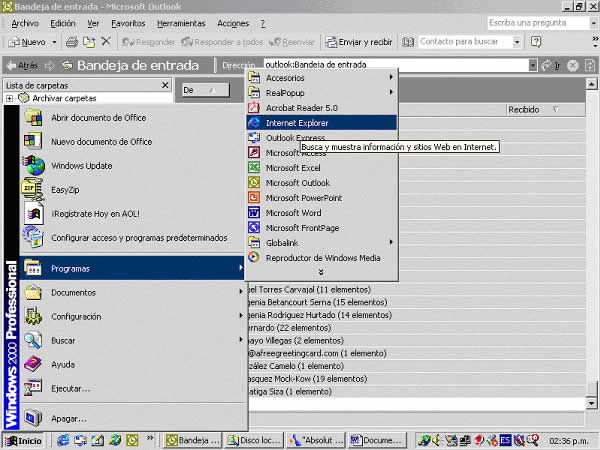Open Microsoft Excel from the programs list
Viewport: 600px width, 450px height.
click(x=293, y=168)
